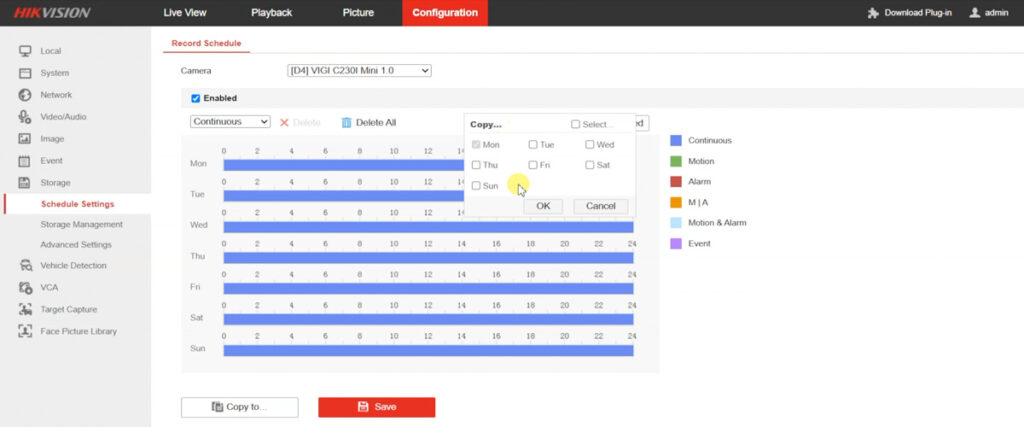This screenshot has height=427, width=1024.
Task: Expand the Continuous record type dropdown
Action: 230,122
